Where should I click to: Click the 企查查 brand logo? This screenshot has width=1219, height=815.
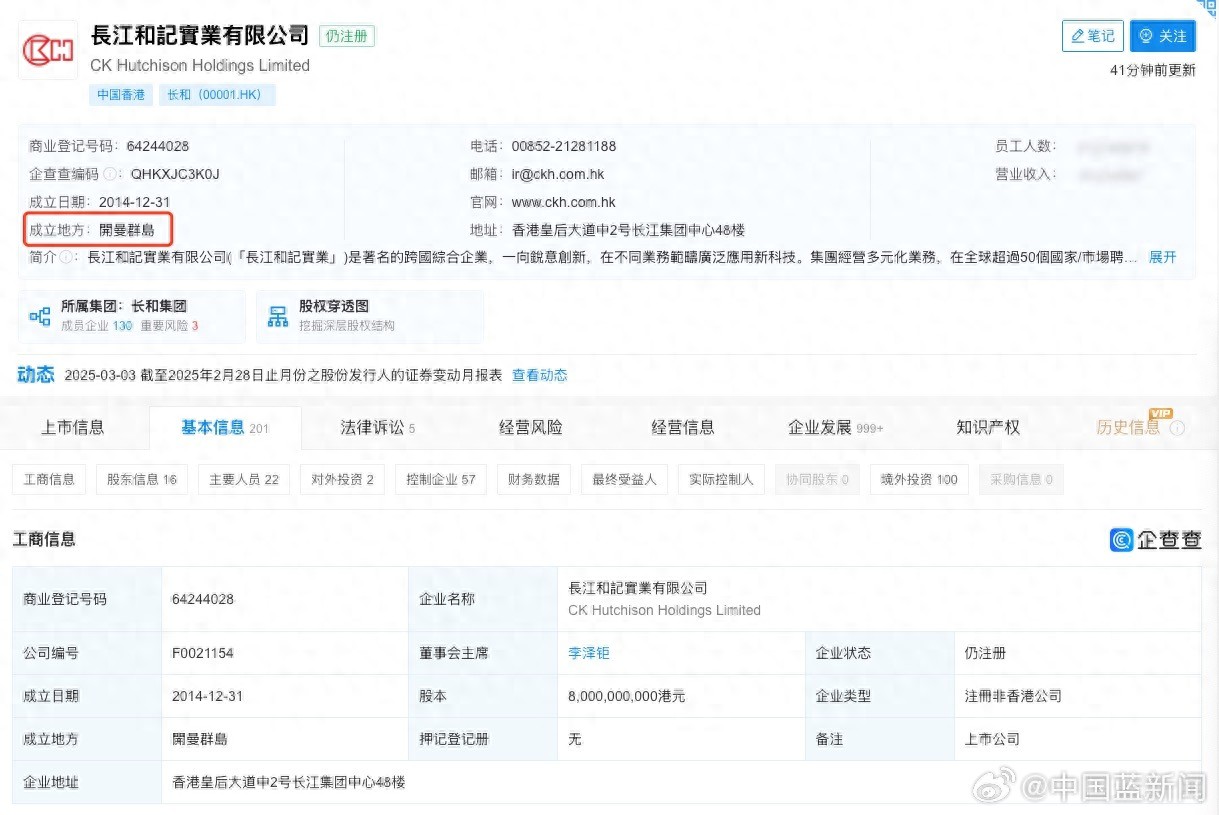tap(1155, 540)
